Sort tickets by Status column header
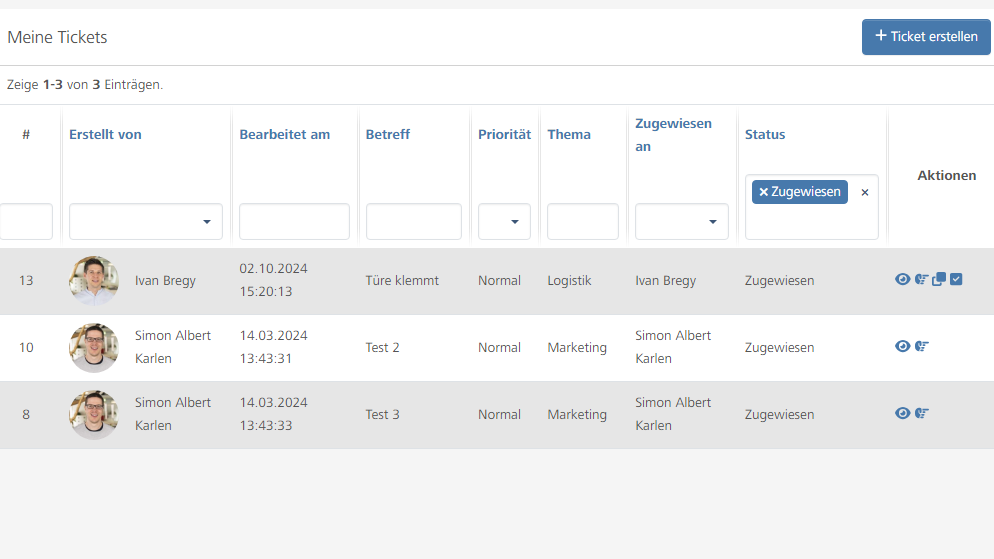This screenshot has width=994, height=559. click(765, 134)
